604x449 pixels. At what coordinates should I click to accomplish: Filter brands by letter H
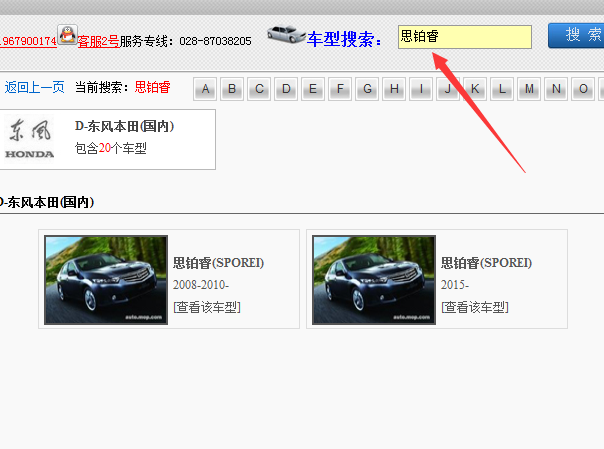(394, 89)
